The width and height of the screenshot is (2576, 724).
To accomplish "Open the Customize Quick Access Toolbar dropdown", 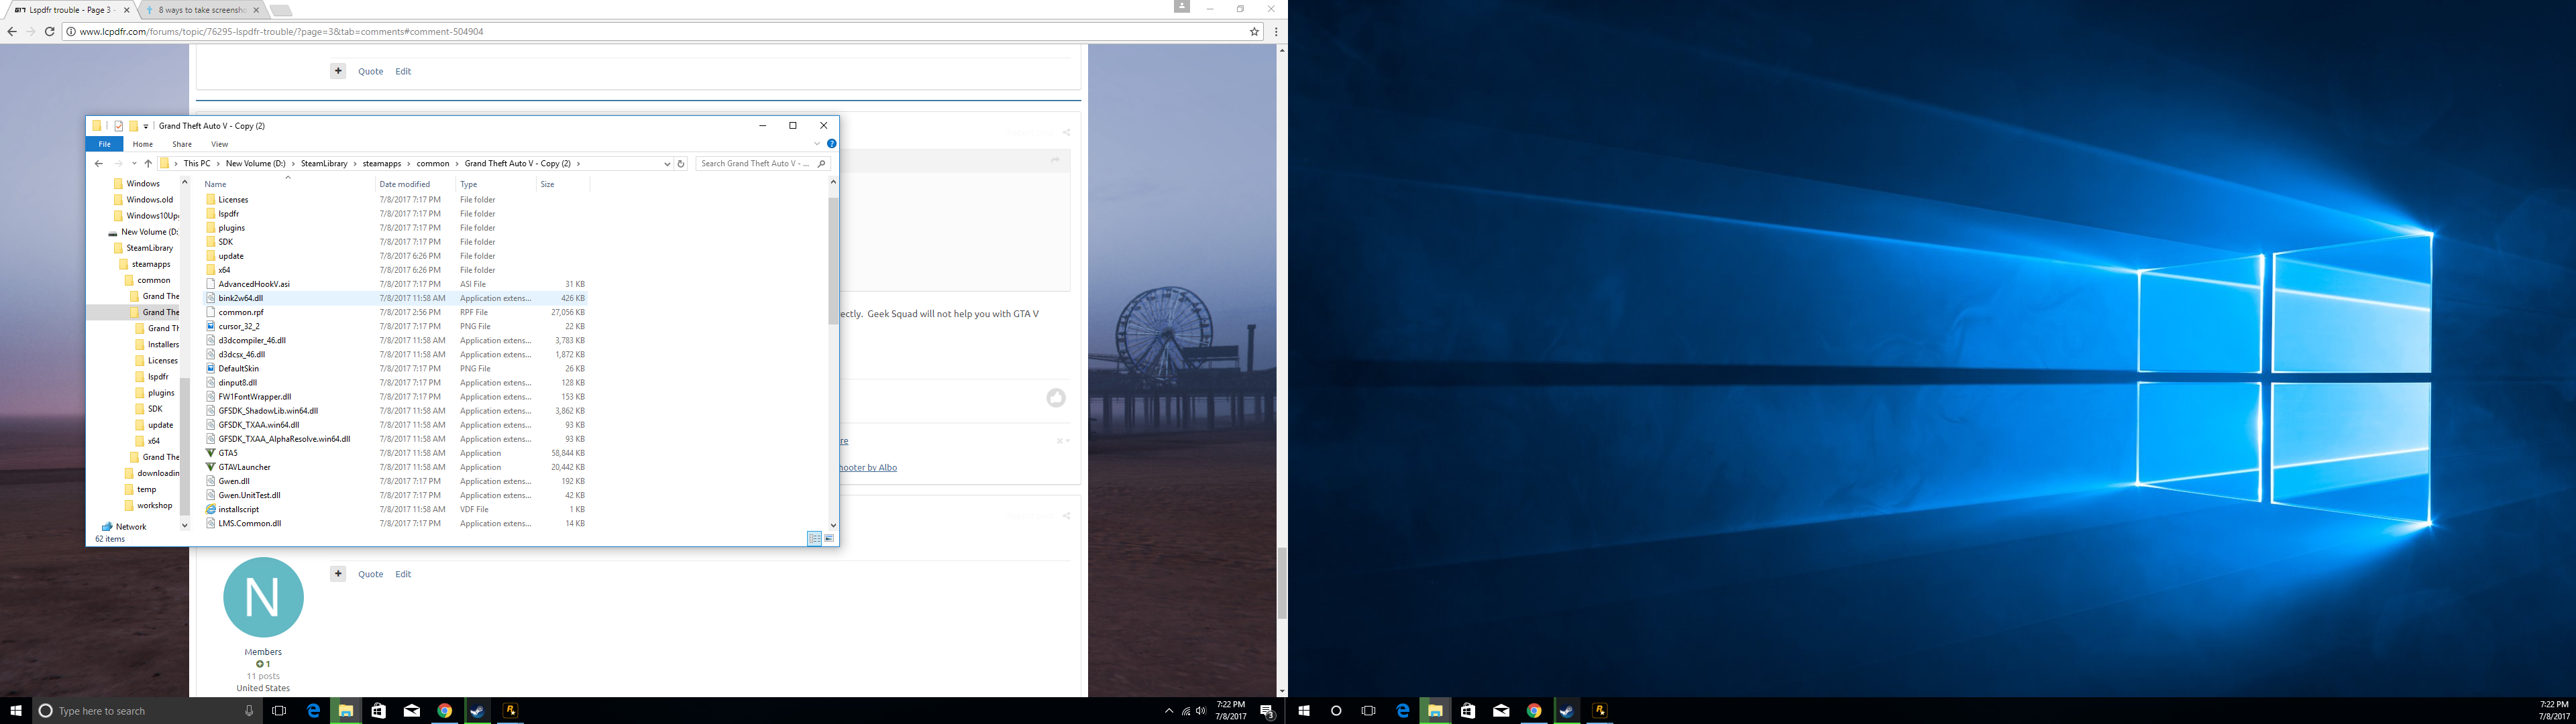I will click(x=146, y=126).
